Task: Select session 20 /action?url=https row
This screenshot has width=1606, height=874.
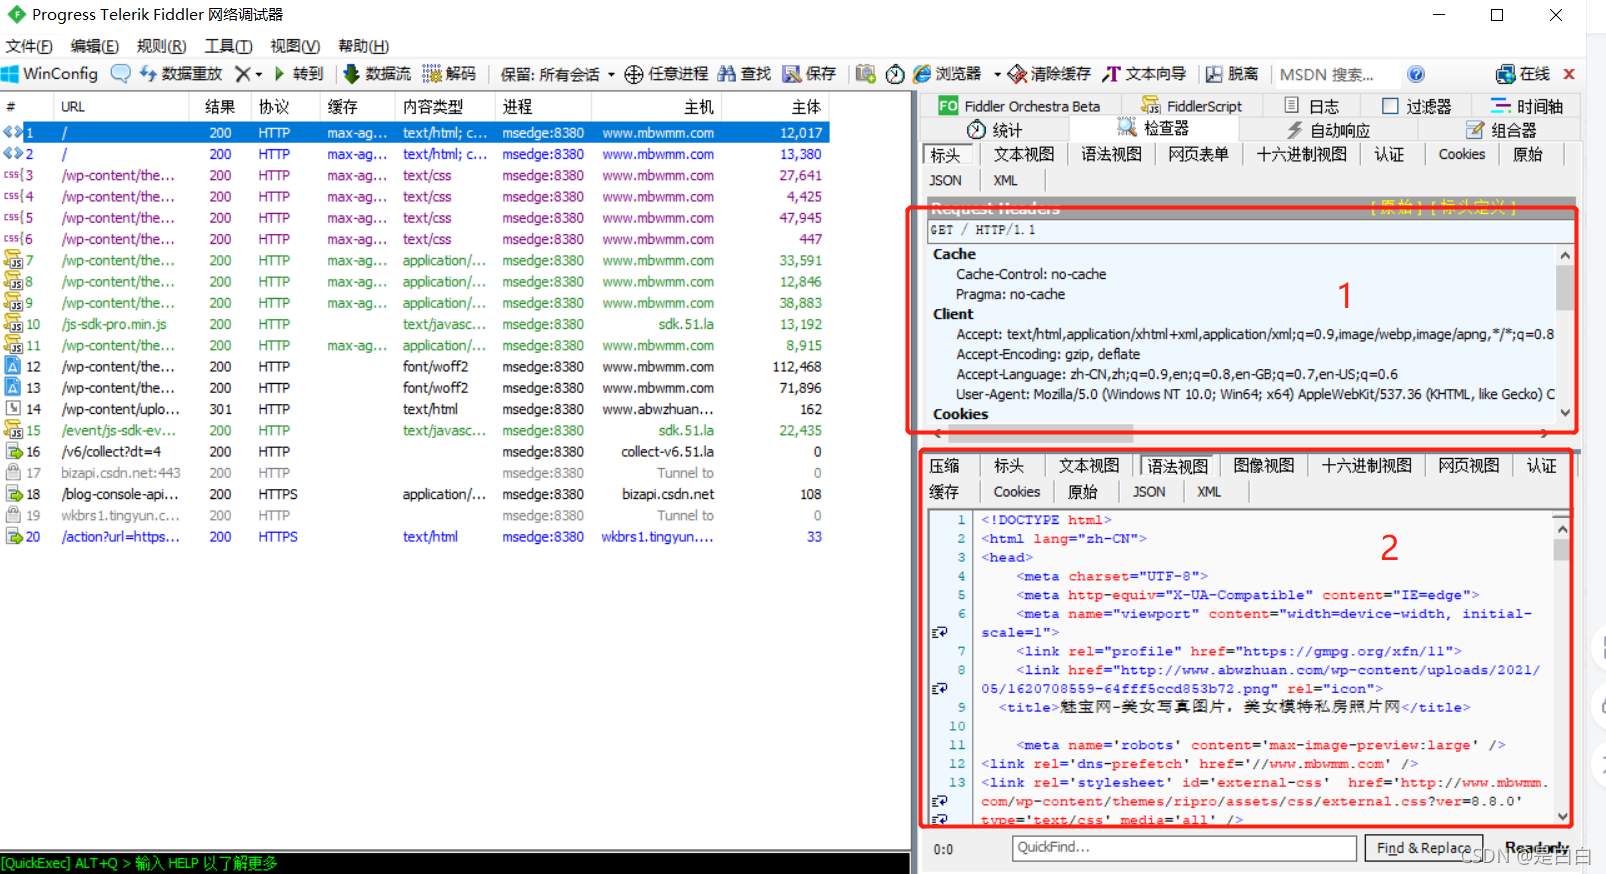Action: coord(415,537)
